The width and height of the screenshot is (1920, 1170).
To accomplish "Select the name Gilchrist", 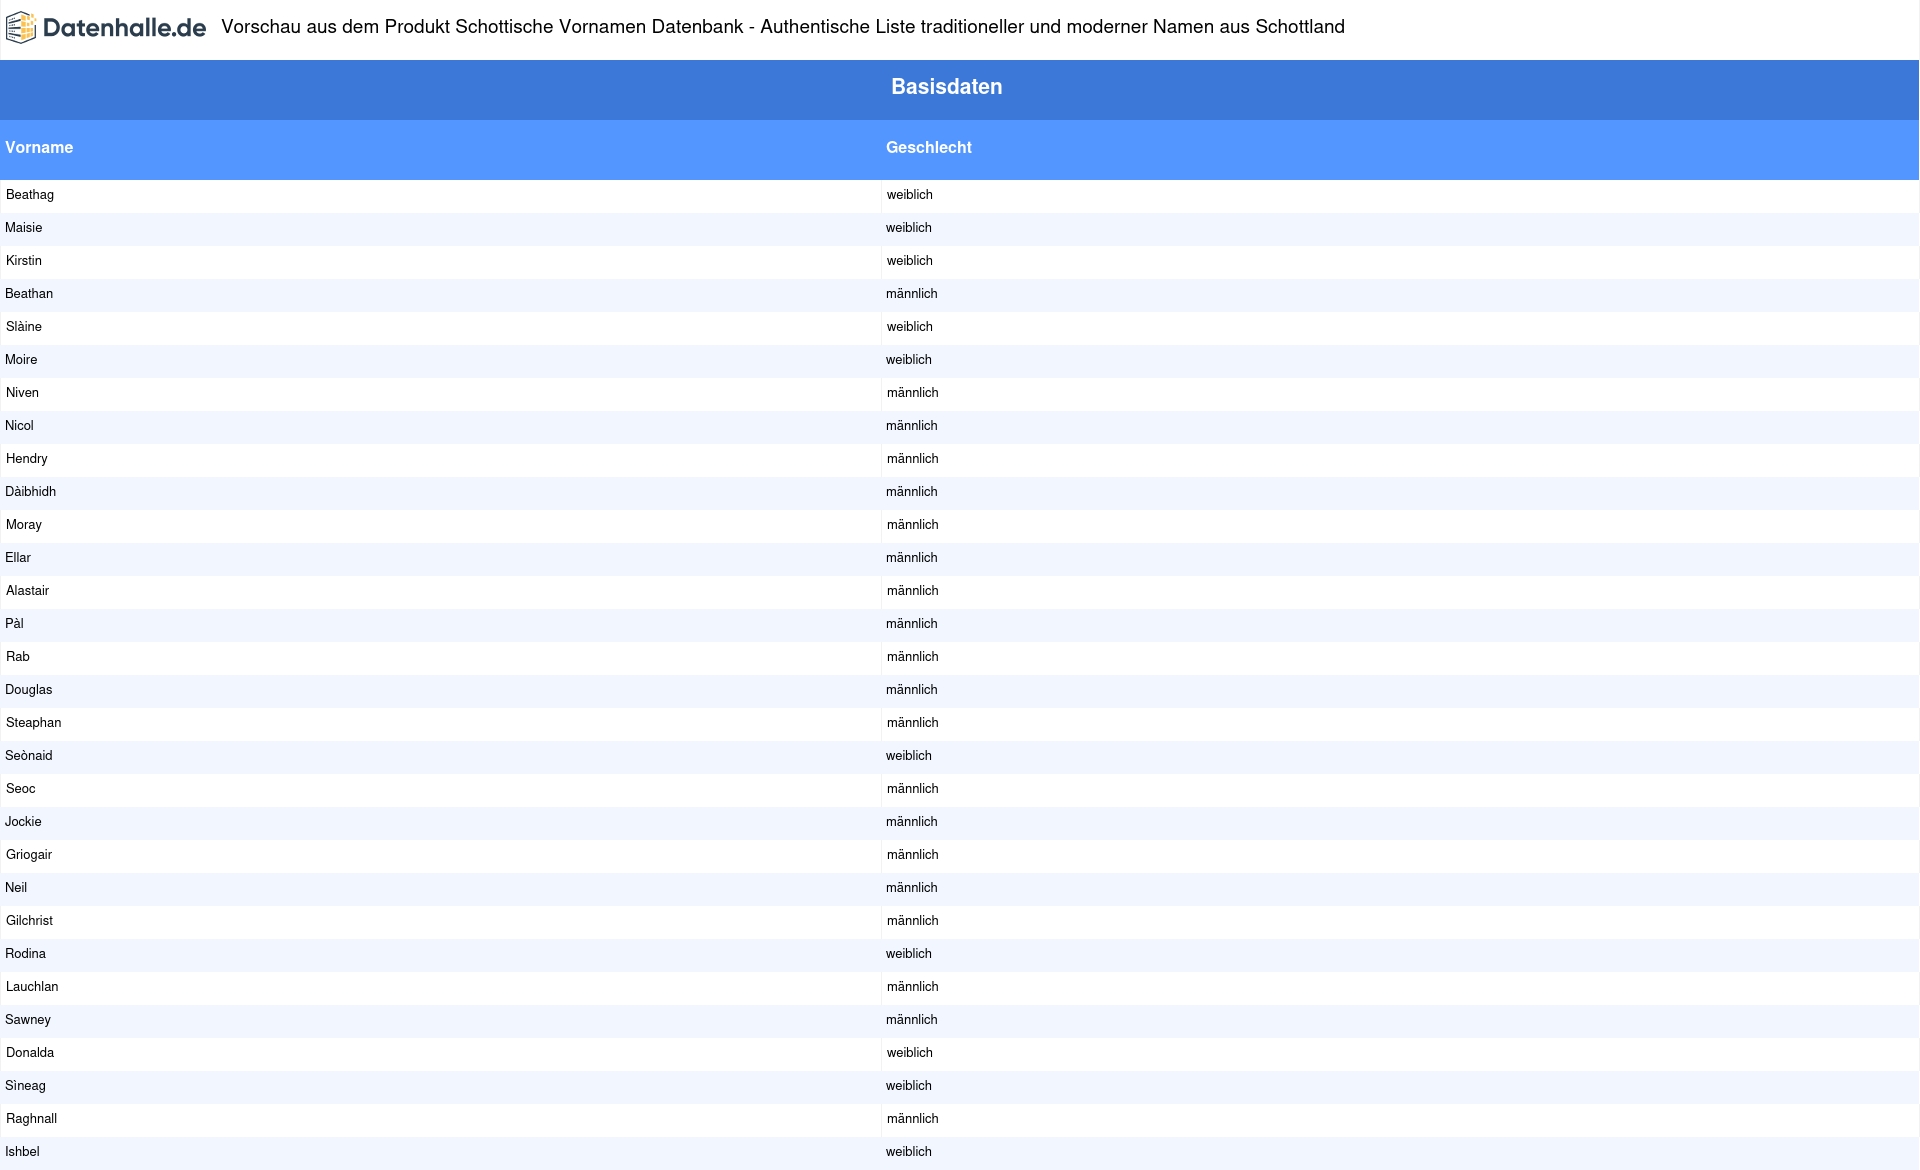I will point(29,921).
